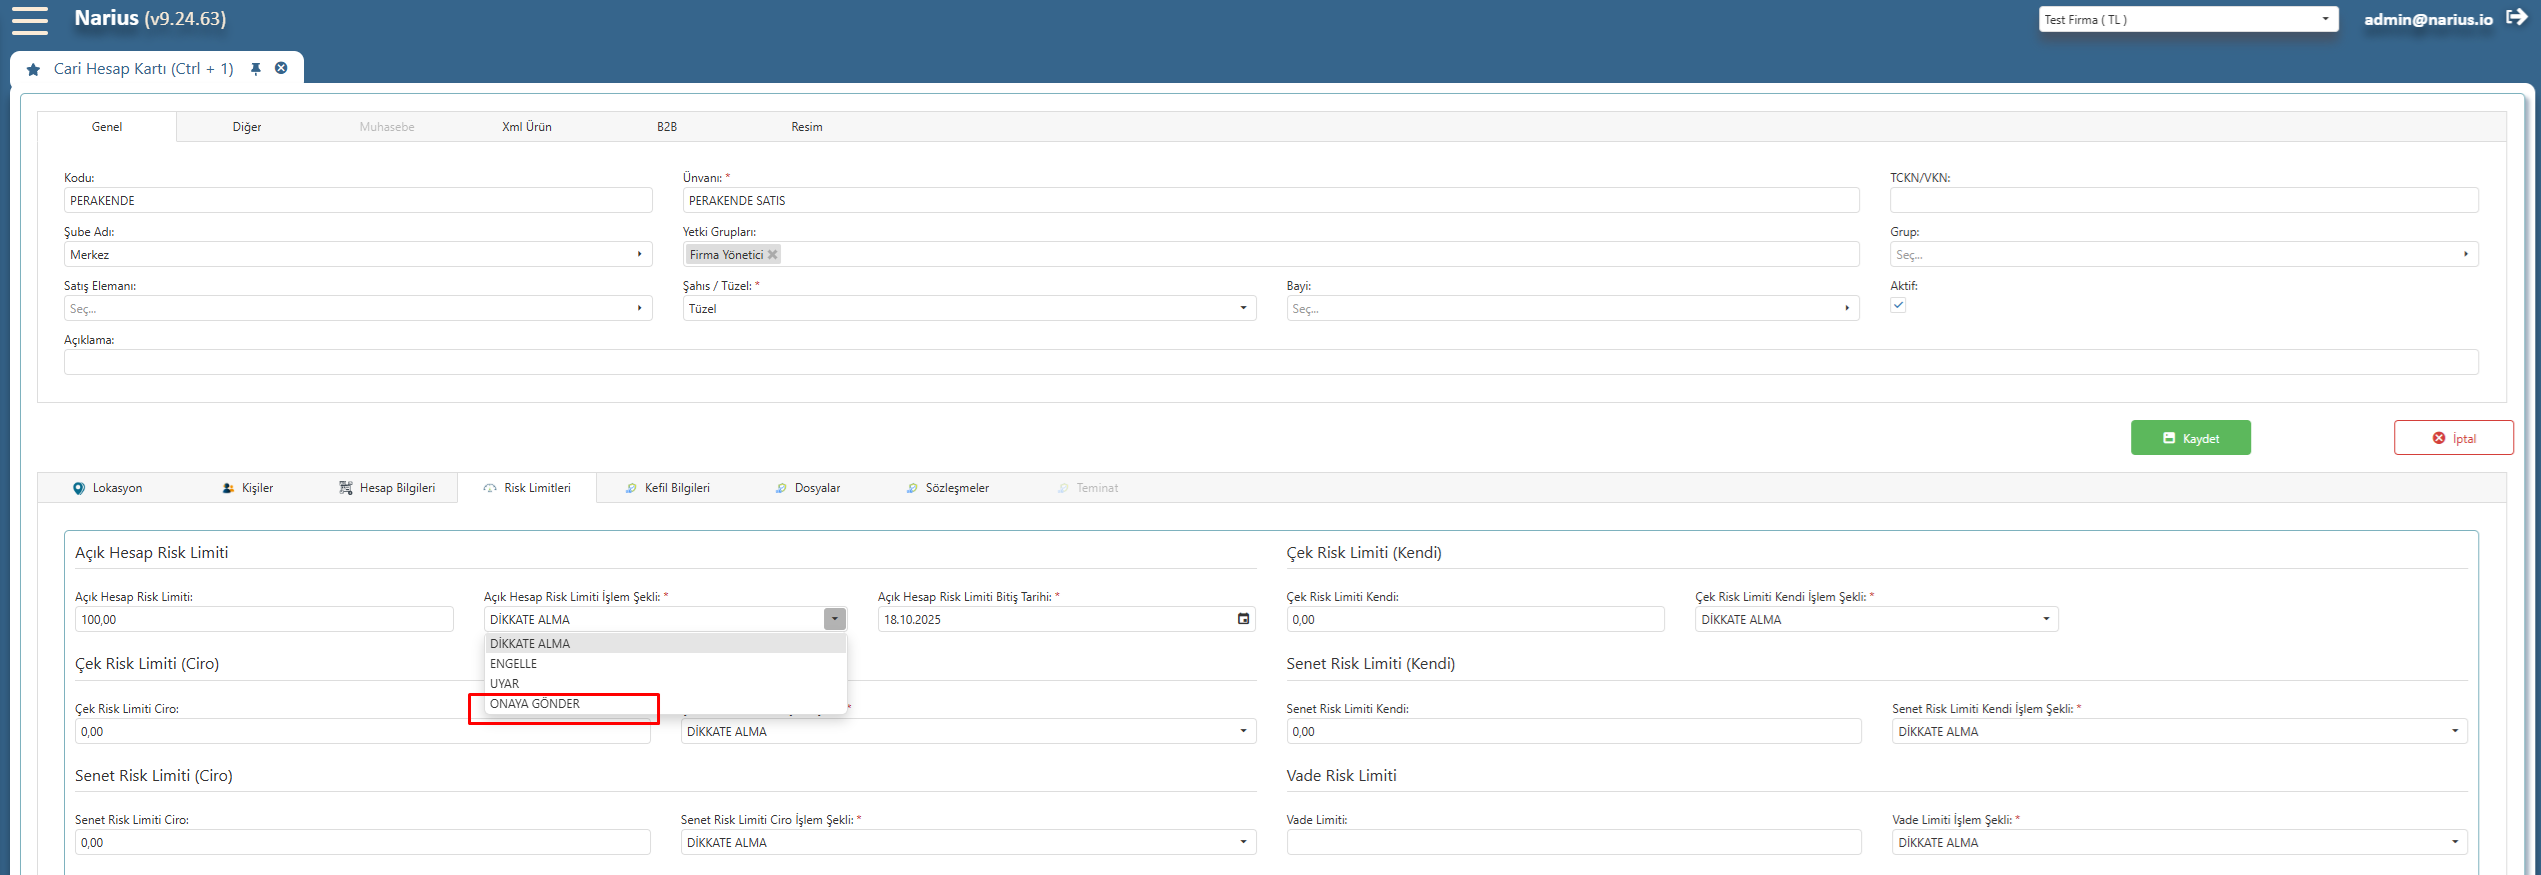This screenshot has height=875, width=2541.
Task: Open the Xml Ürün tab
Action: point(527,127)
